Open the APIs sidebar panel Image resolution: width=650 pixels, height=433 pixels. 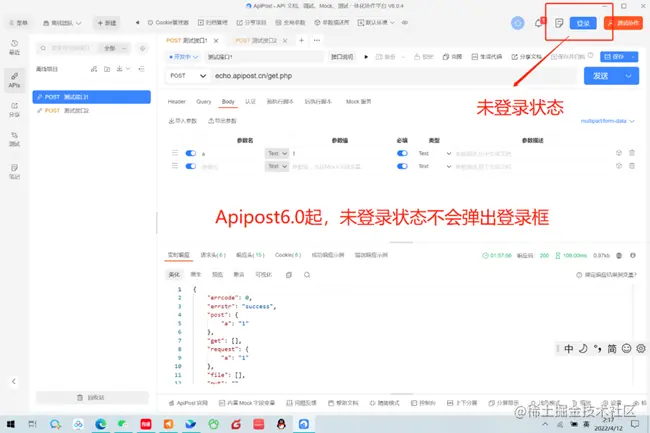click(x=15, y=80)
